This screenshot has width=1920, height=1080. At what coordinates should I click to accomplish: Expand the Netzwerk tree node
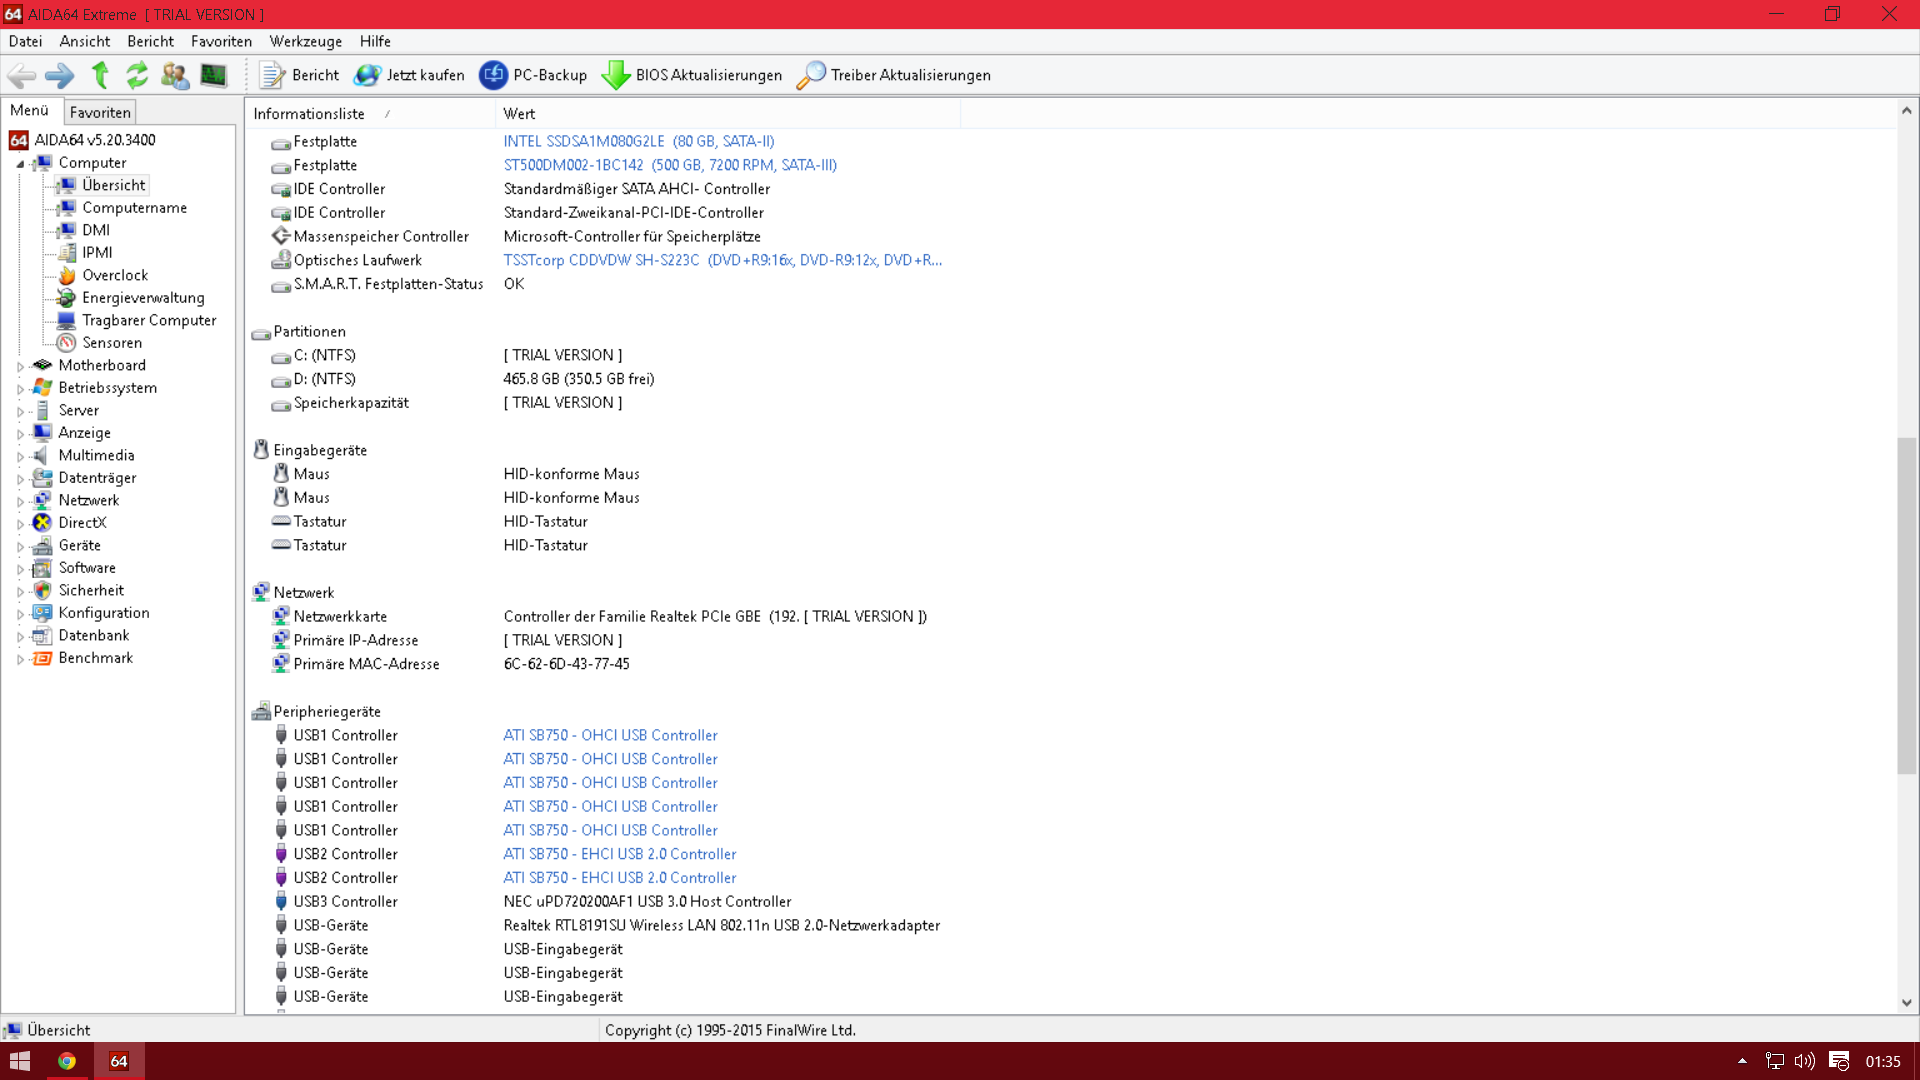[20, 501]
